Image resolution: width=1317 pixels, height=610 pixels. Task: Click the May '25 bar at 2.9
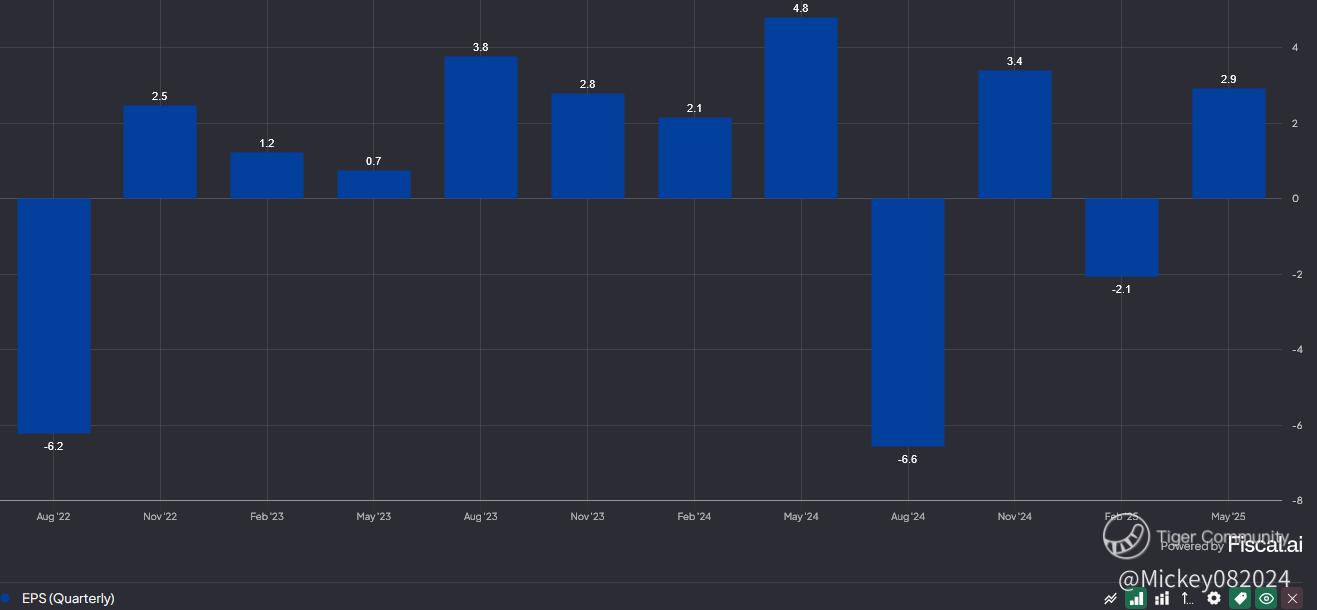coord(1229,144)
